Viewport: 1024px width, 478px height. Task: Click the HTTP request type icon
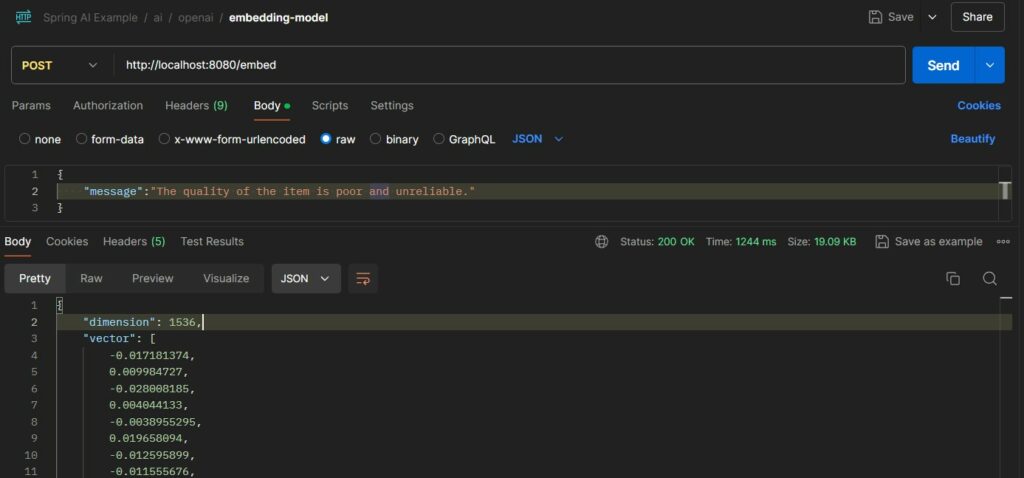(23, 17)
